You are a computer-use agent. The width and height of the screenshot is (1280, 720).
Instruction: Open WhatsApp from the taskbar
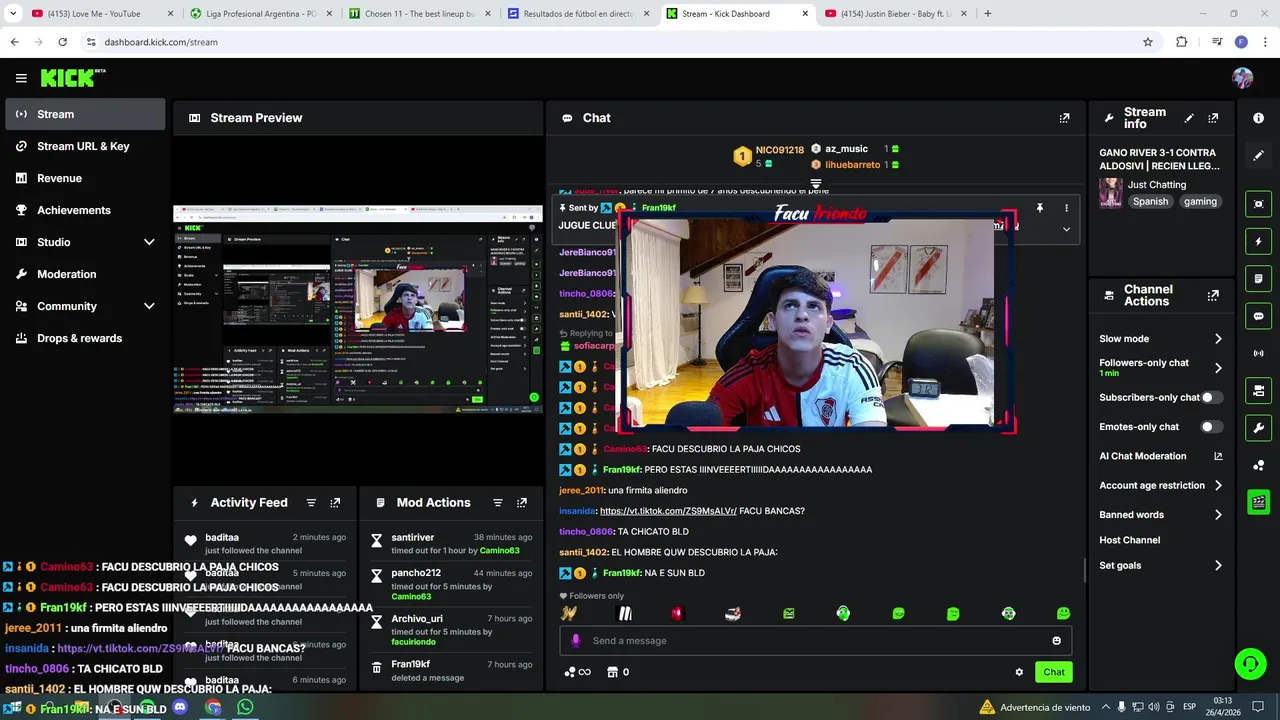point(245,707)
